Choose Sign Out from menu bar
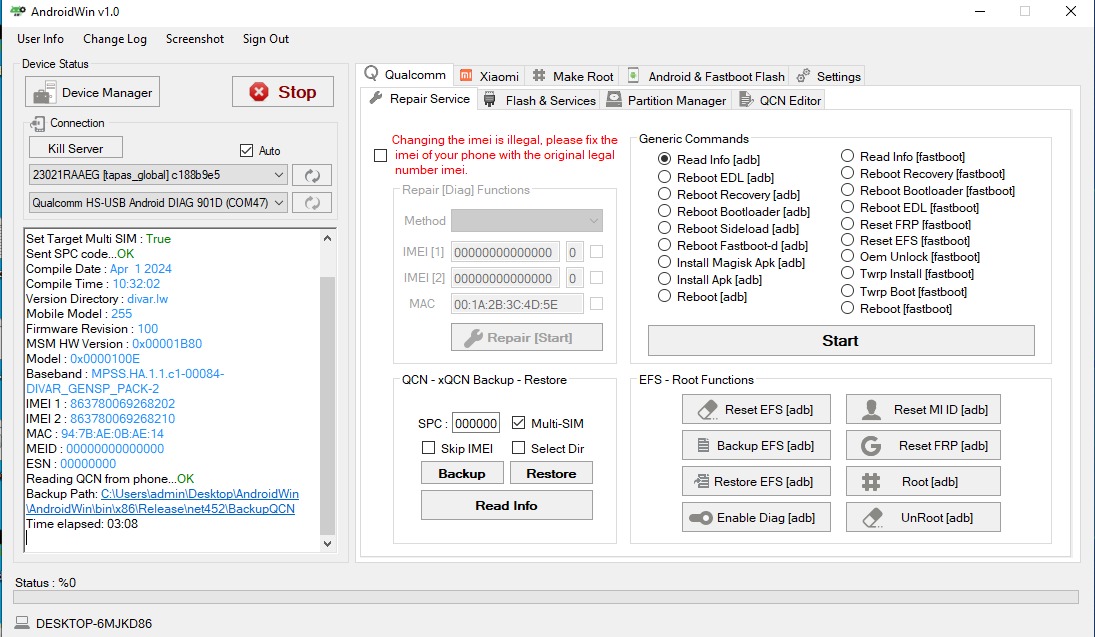 266,39
